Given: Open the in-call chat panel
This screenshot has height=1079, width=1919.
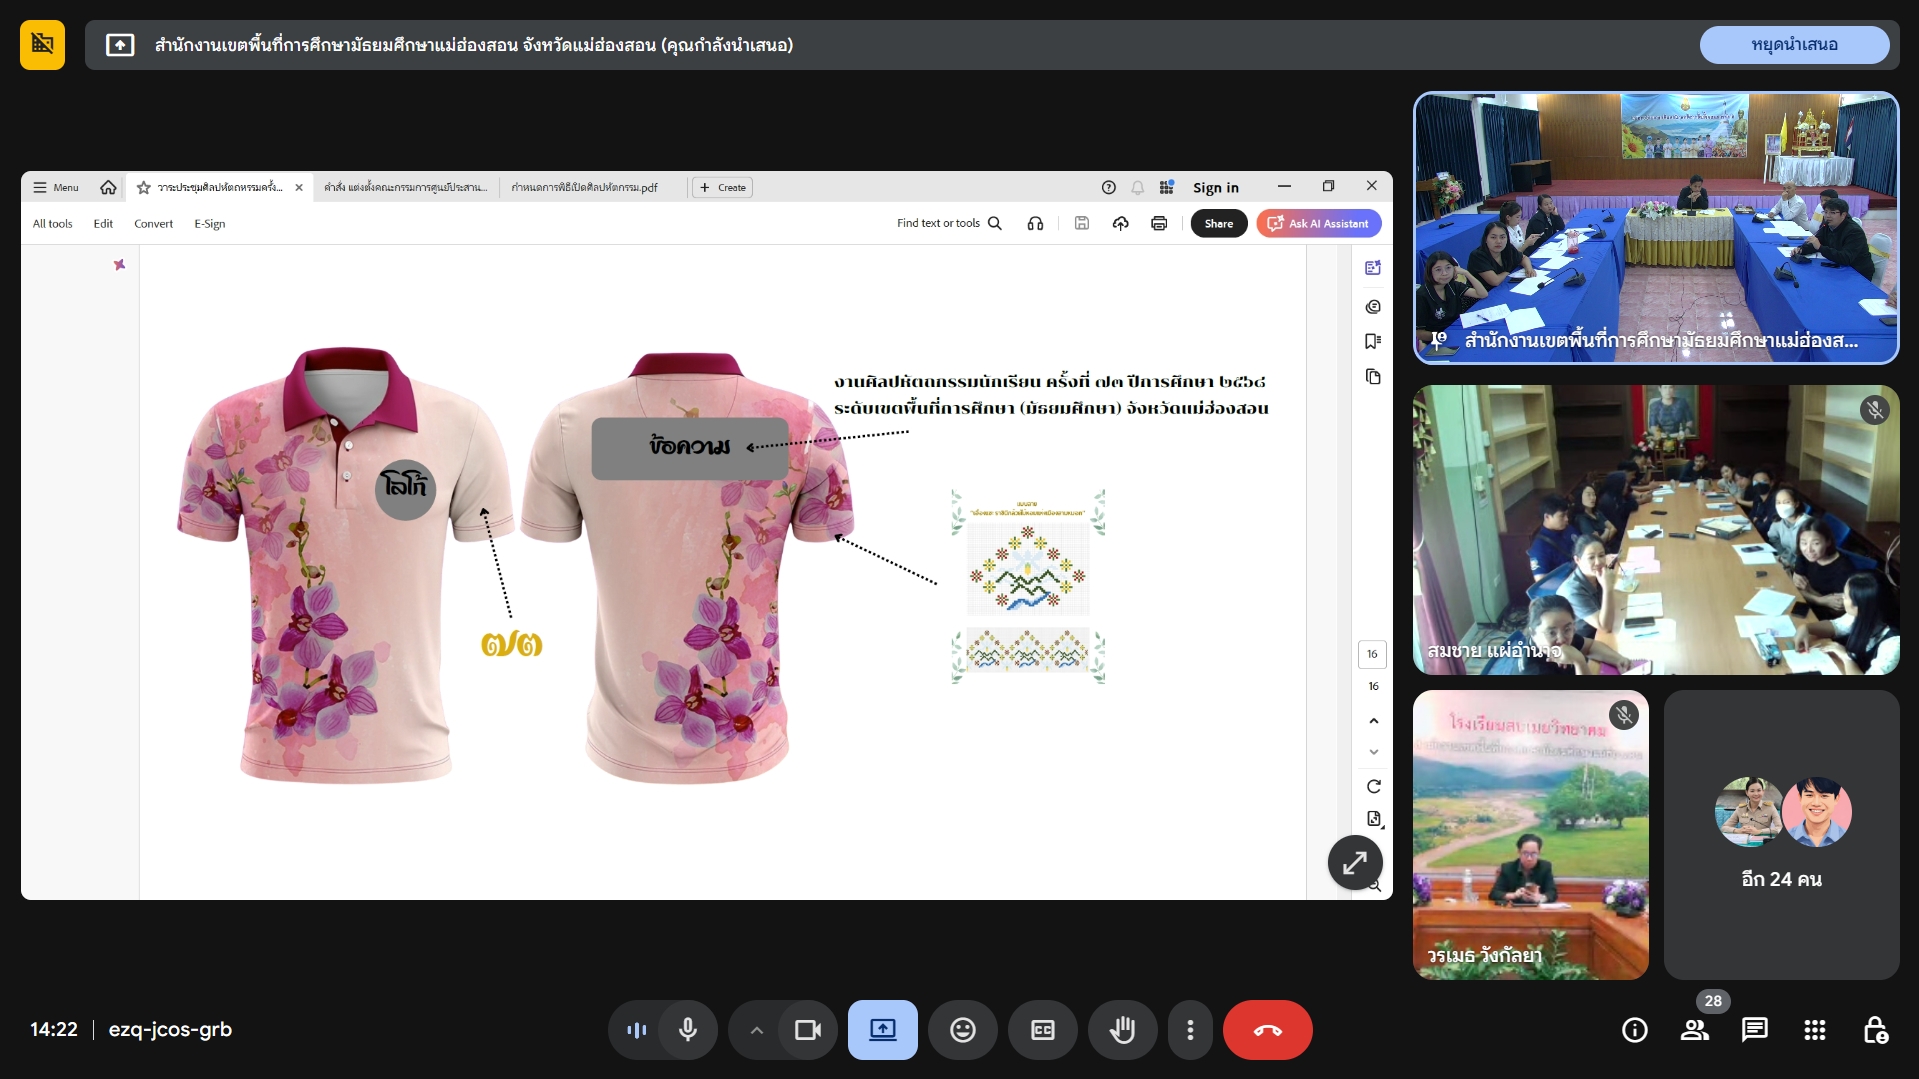Looking at the screenshot, I should [1754, 1030].
